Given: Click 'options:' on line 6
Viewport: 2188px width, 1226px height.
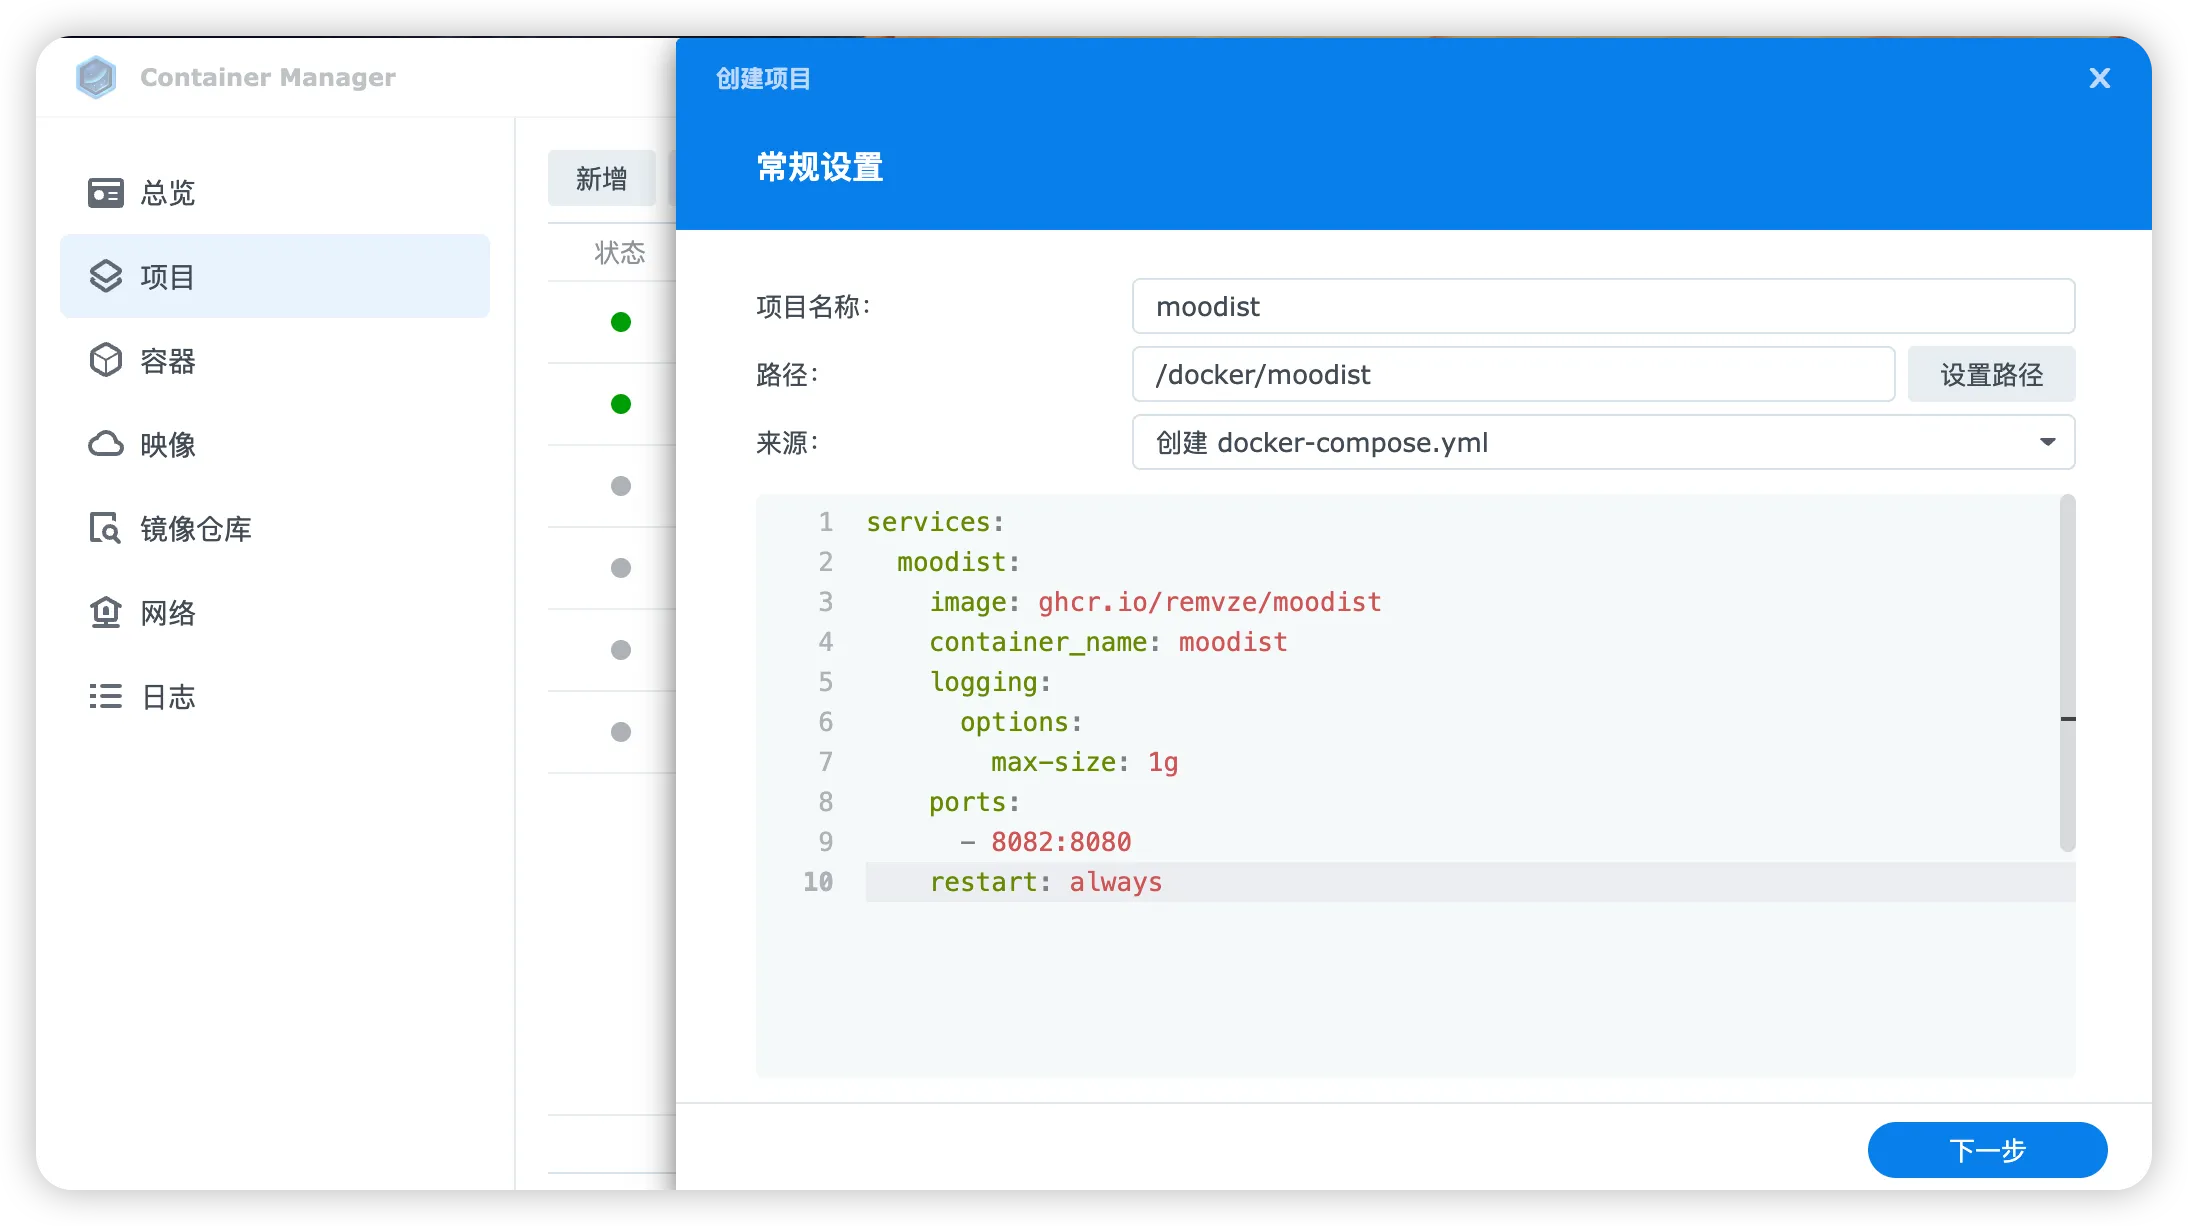Looking at the screenshot, I should (x=1021, y=722).
